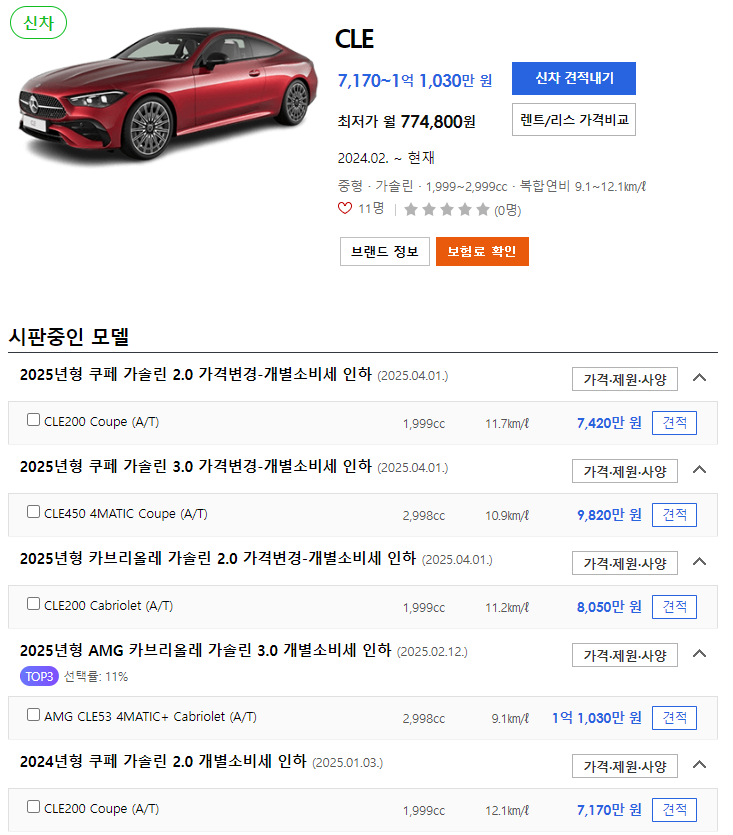Click the (0명) review count
Screen dimensions: 733x835
coord(508,210)
